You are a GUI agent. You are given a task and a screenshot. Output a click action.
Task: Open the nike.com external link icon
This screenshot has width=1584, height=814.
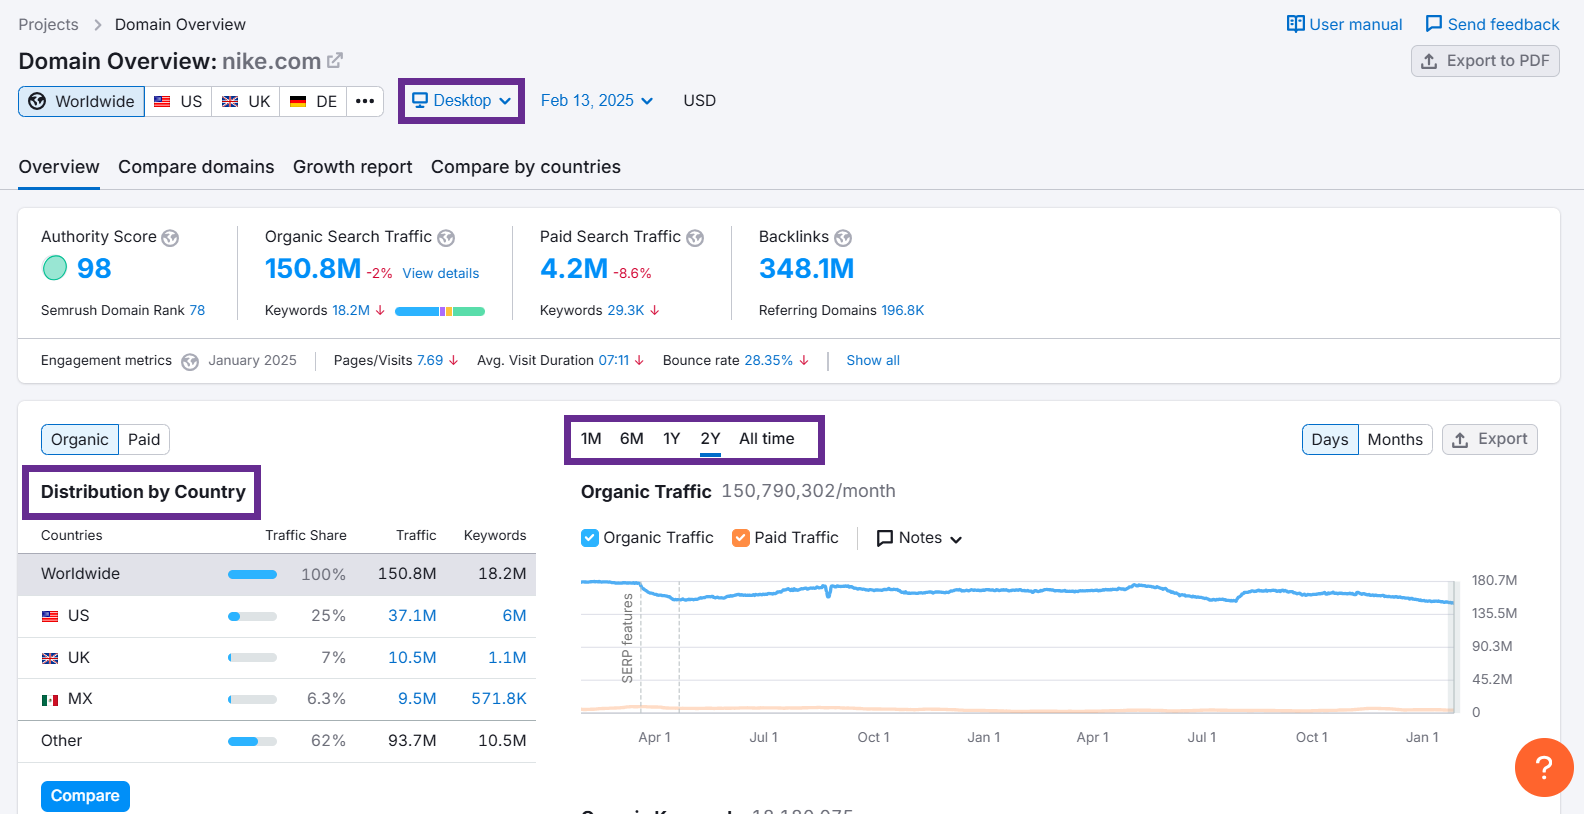pyautogui.click(x=335, y=61)
